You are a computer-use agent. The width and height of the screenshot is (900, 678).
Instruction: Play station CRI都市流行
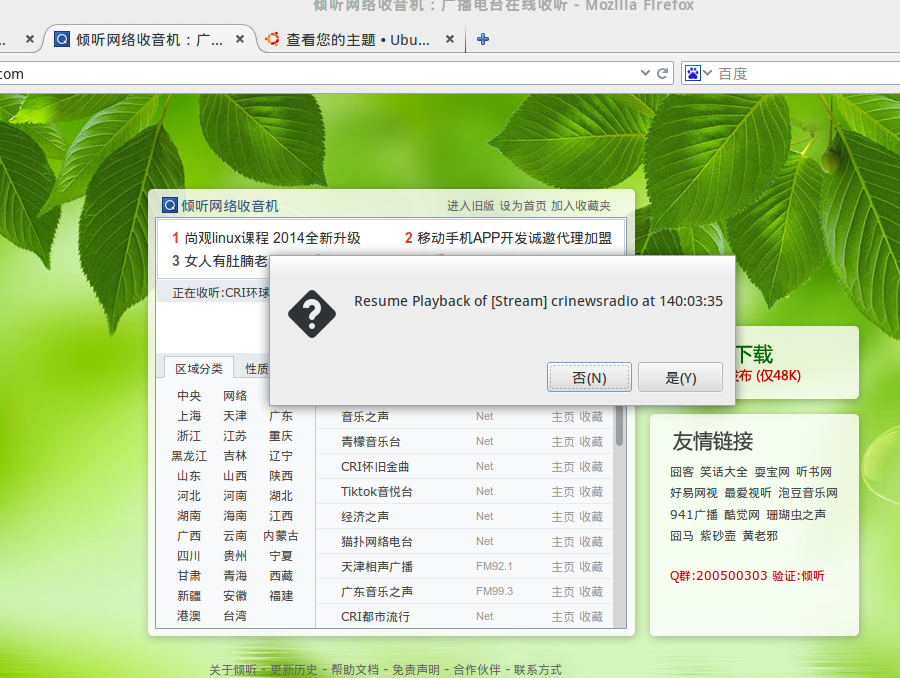coord(375,617)
